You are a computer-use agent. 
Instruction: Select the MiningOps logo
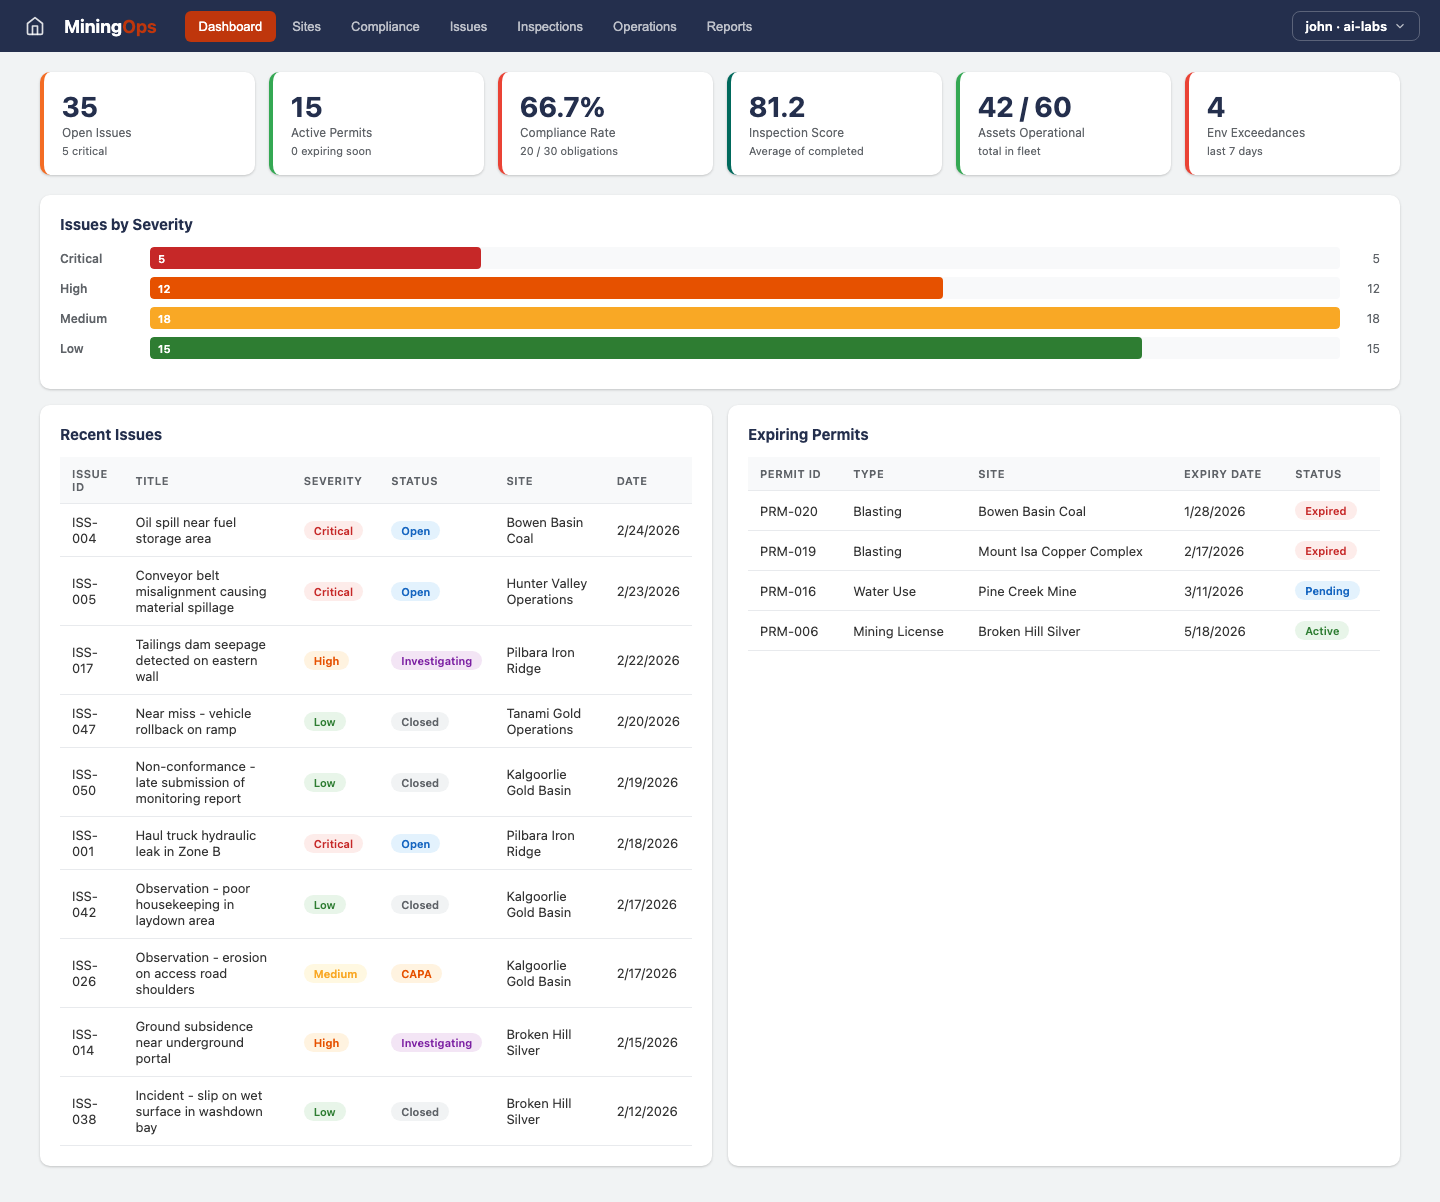pos(109,26)
